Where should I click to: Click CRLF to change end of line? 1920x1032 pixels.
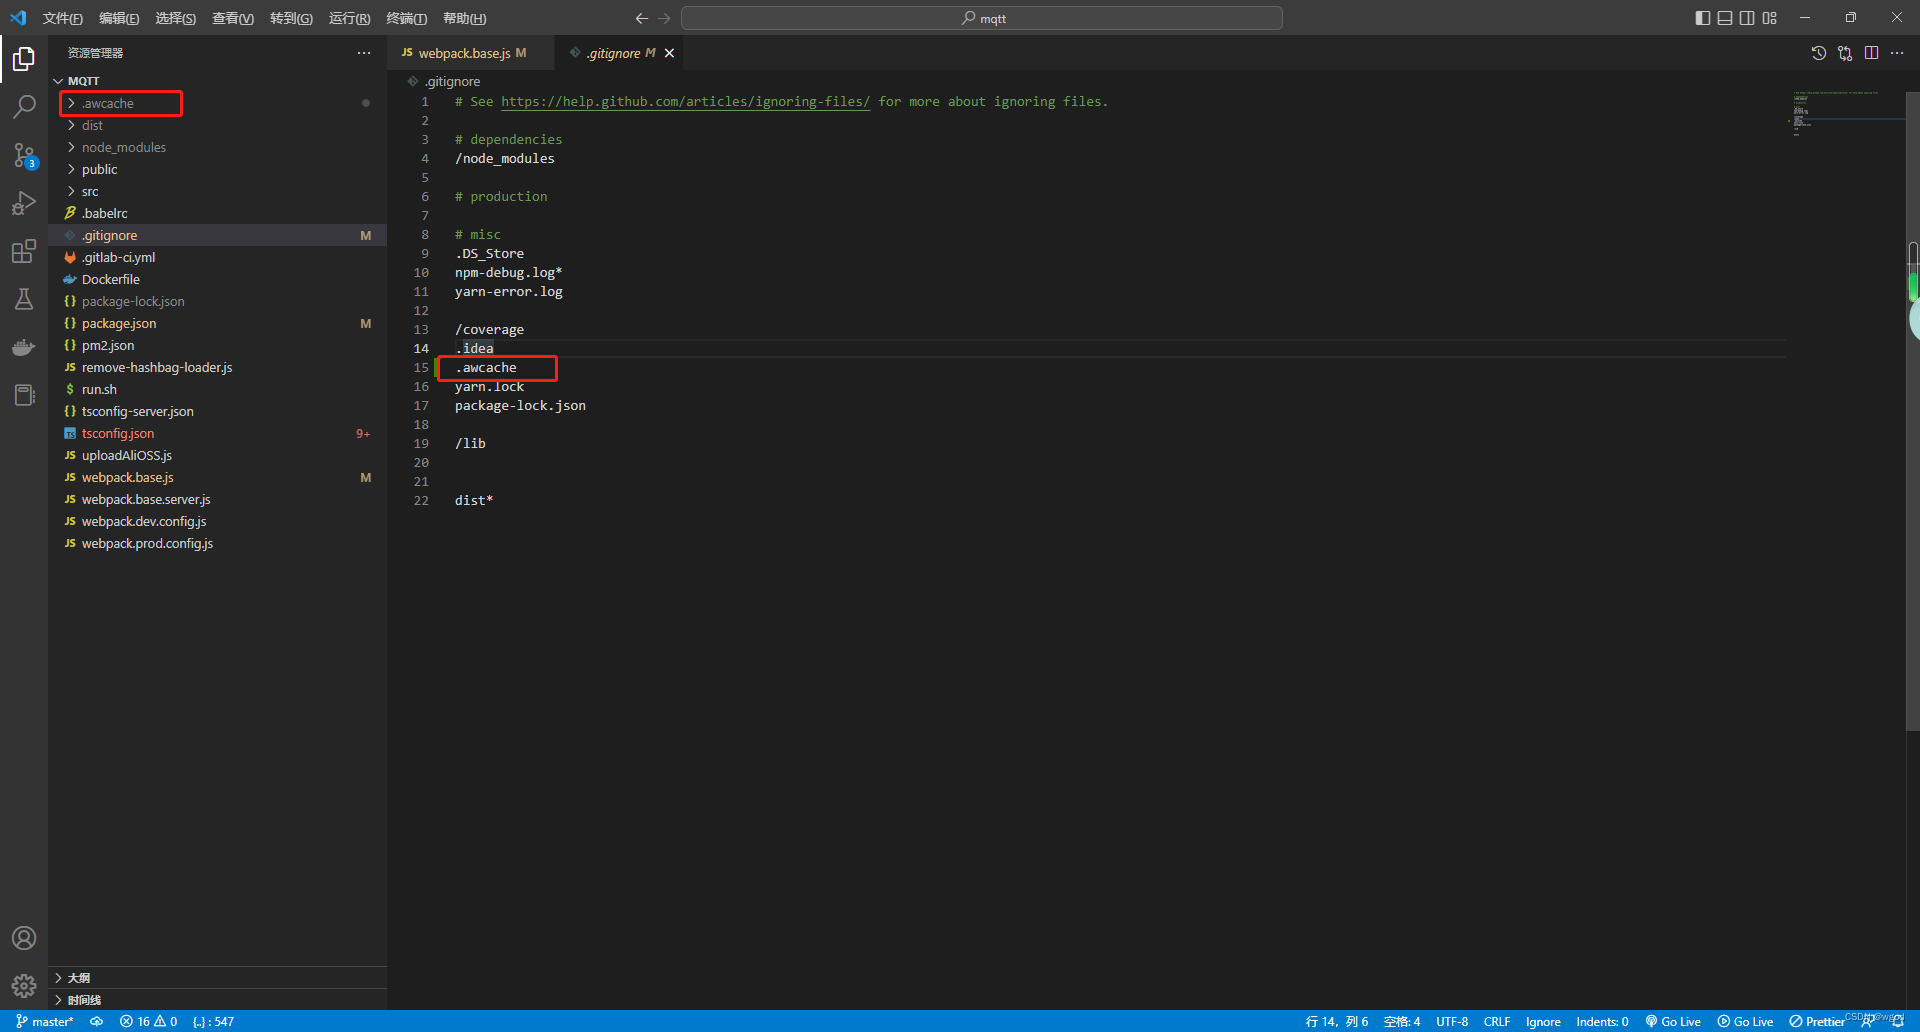click(1496, 1021)
